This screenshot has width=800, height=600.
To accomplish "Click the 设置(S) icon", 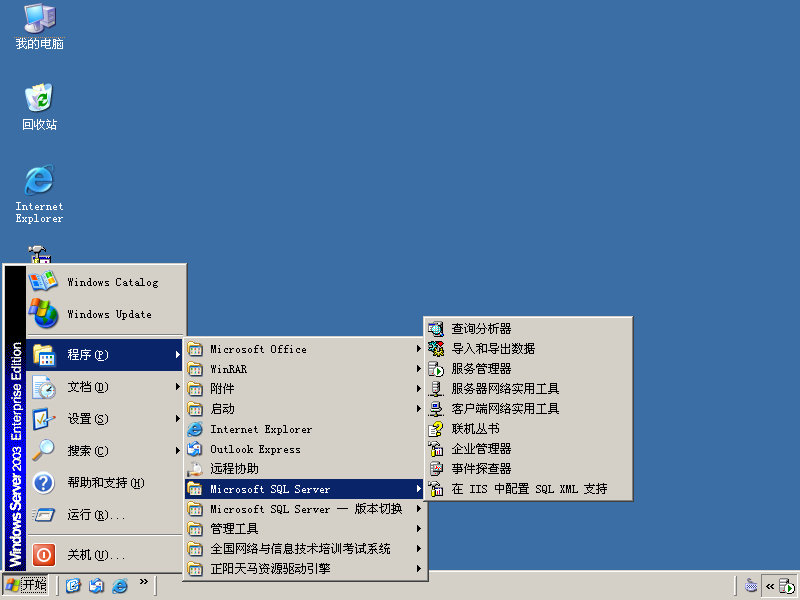I will pyautogui.click(x=44, y=419).
